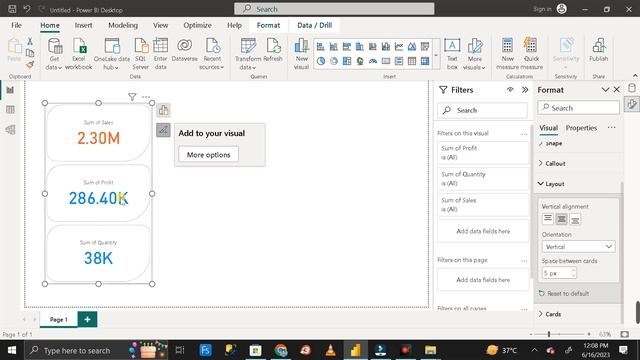Image resolution: width=640 pixels, height=360 pixels.
Task: Switch to Properties tab in Format pane
Action: pyautogui.click(x=581, y=128)
